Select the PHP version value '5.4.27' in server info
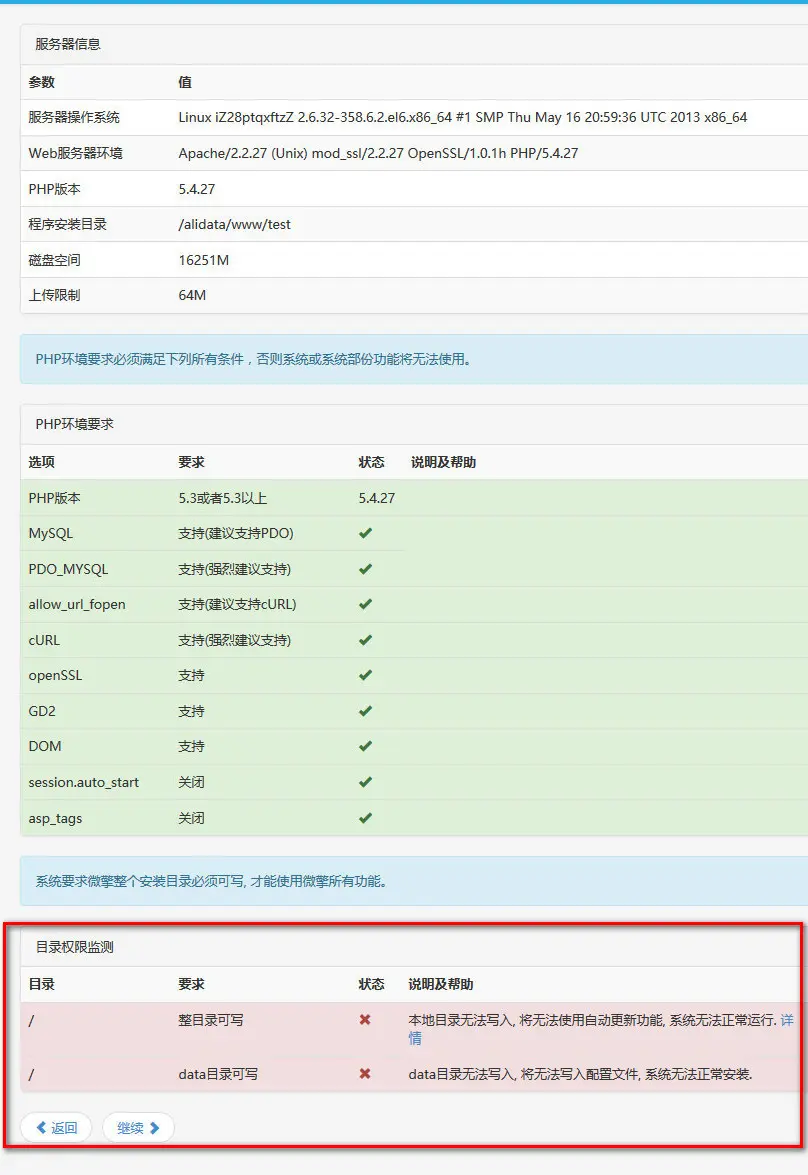808x1175 pixels. pos(196,189)
